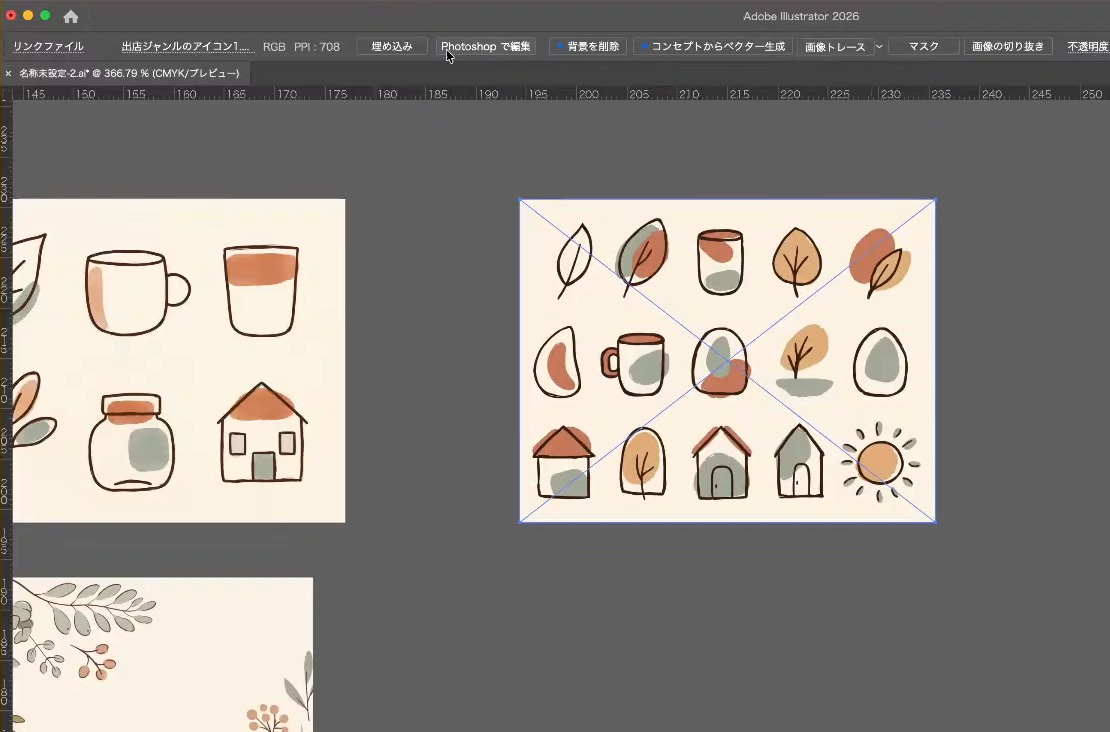
Task: Close the 名称未設定-2.ai document tab
Action: [8, 73]
